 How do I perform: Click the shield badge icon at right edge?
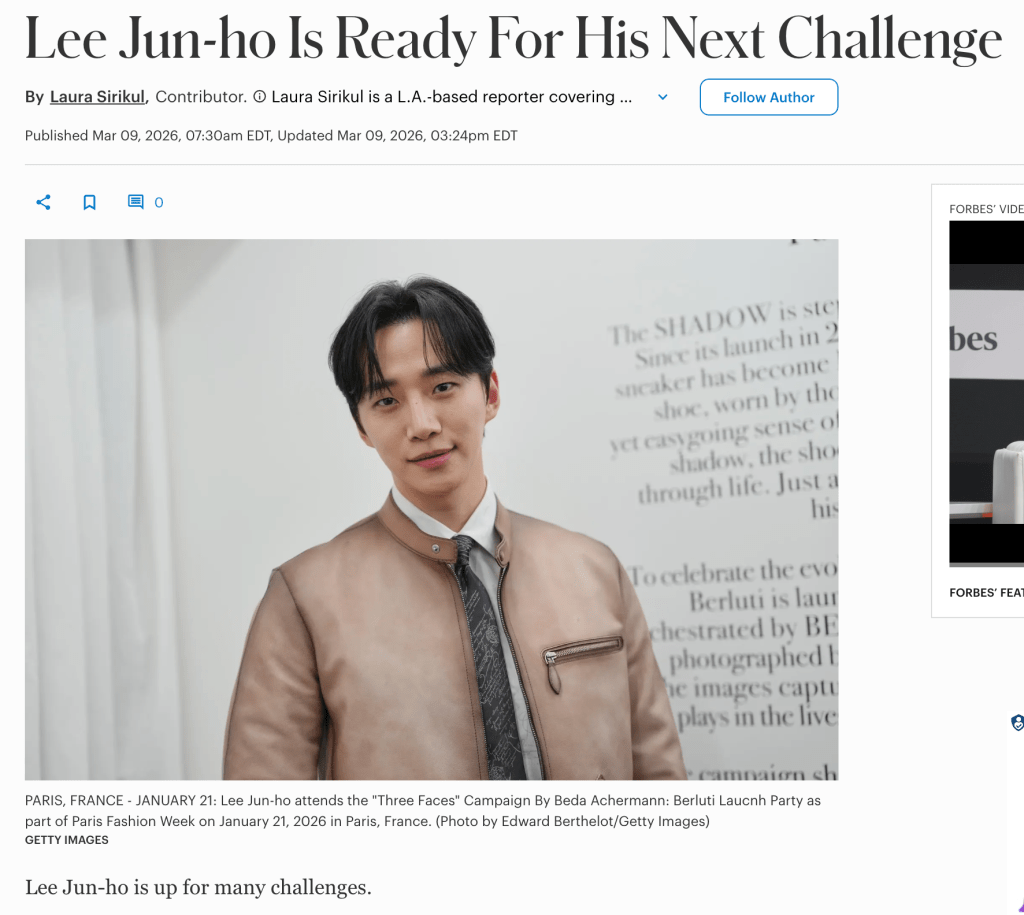point(1017,722)
